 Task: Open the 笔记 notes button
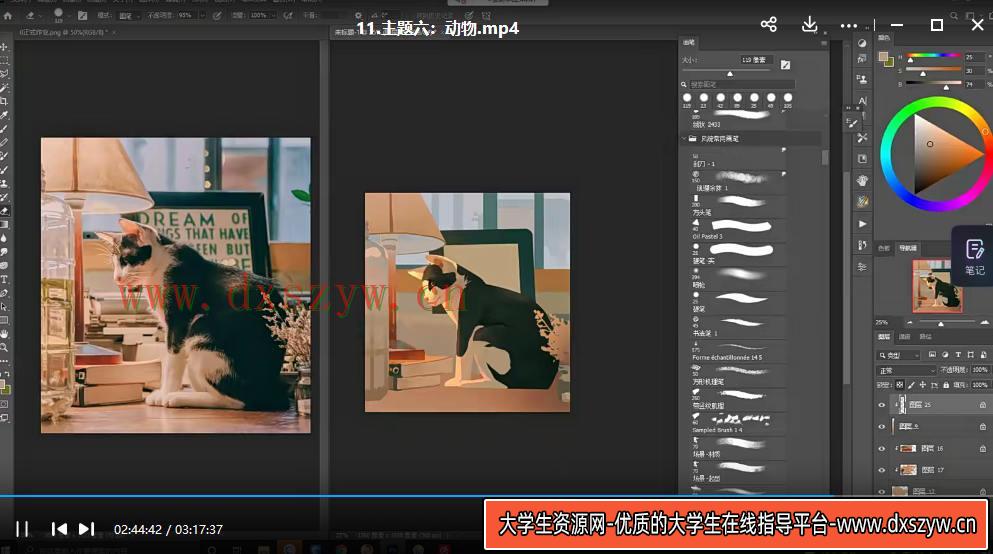tap(974, 256)
